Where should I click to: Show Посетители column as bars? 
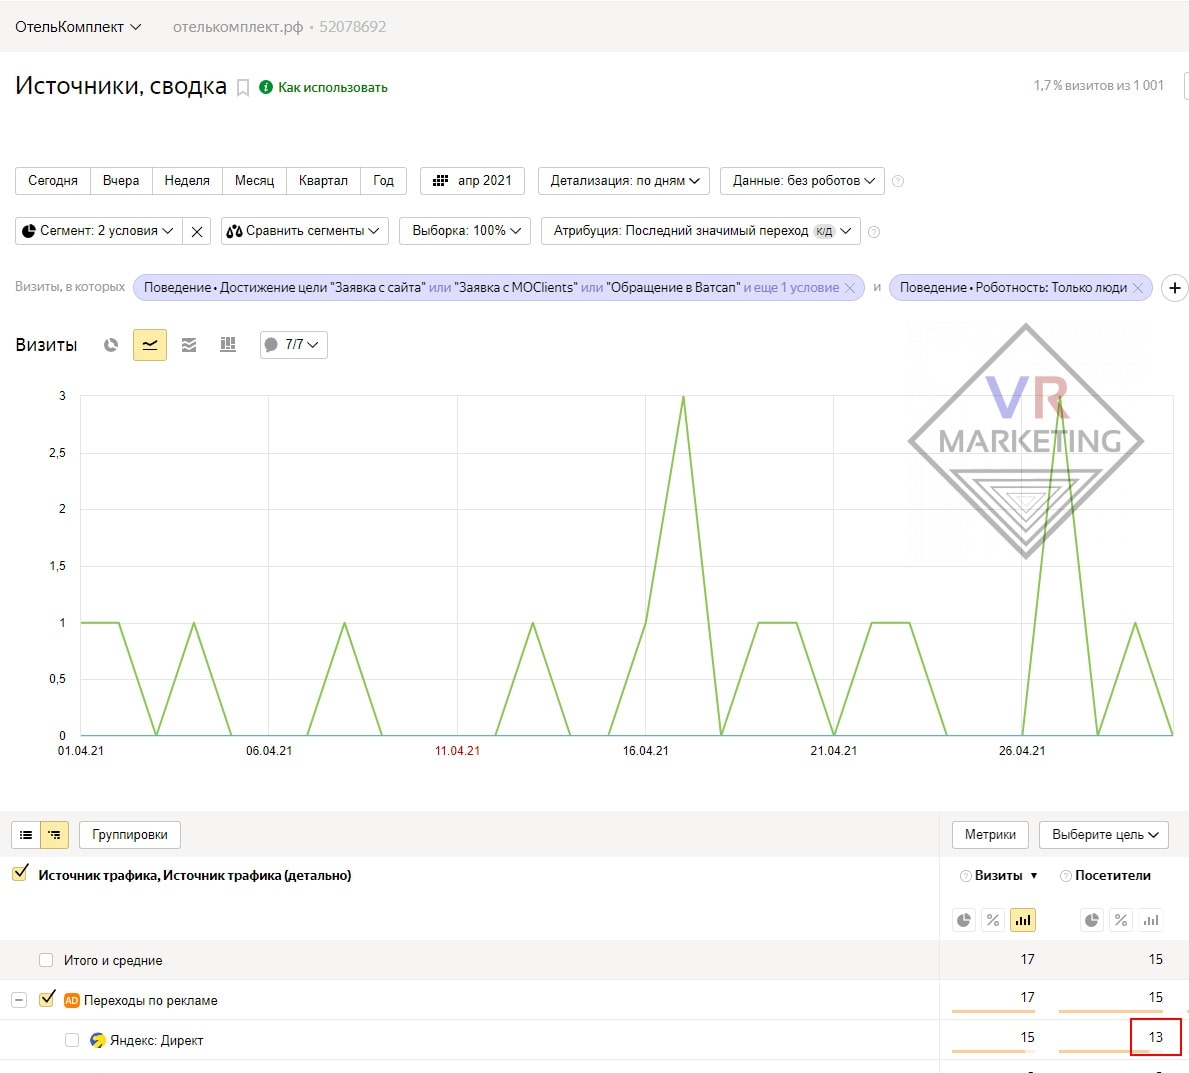pyautogui.click(x=1151, y=921)
